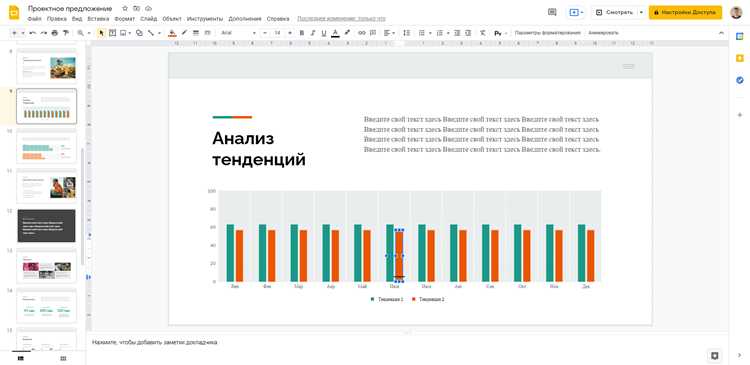
Task: Open Google Keep side panel
Action: coord(740,58)
